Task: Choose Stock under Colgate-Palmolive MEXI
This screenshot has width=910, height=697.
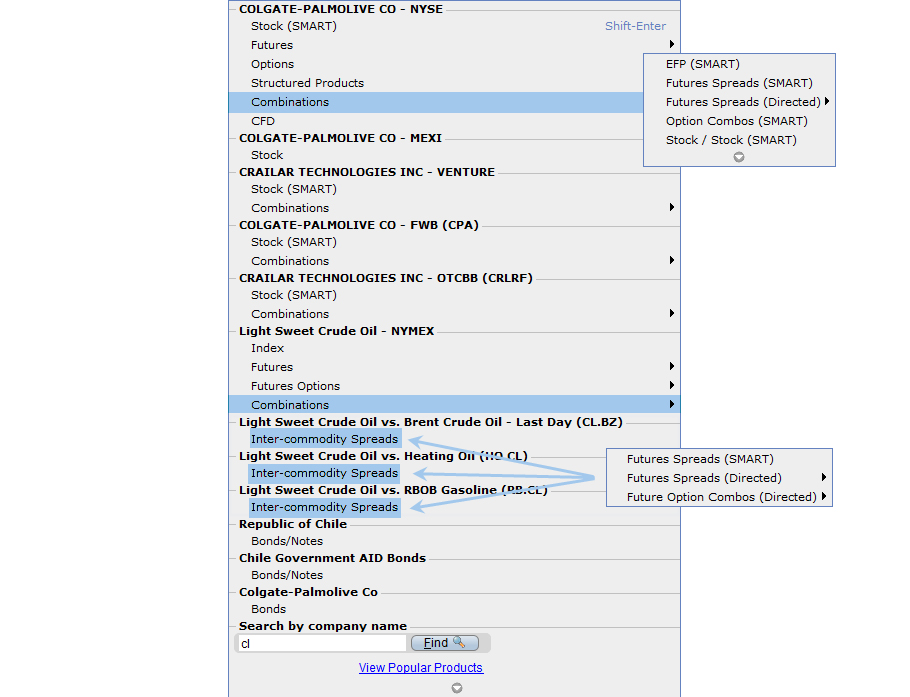Action: [267, 155]
